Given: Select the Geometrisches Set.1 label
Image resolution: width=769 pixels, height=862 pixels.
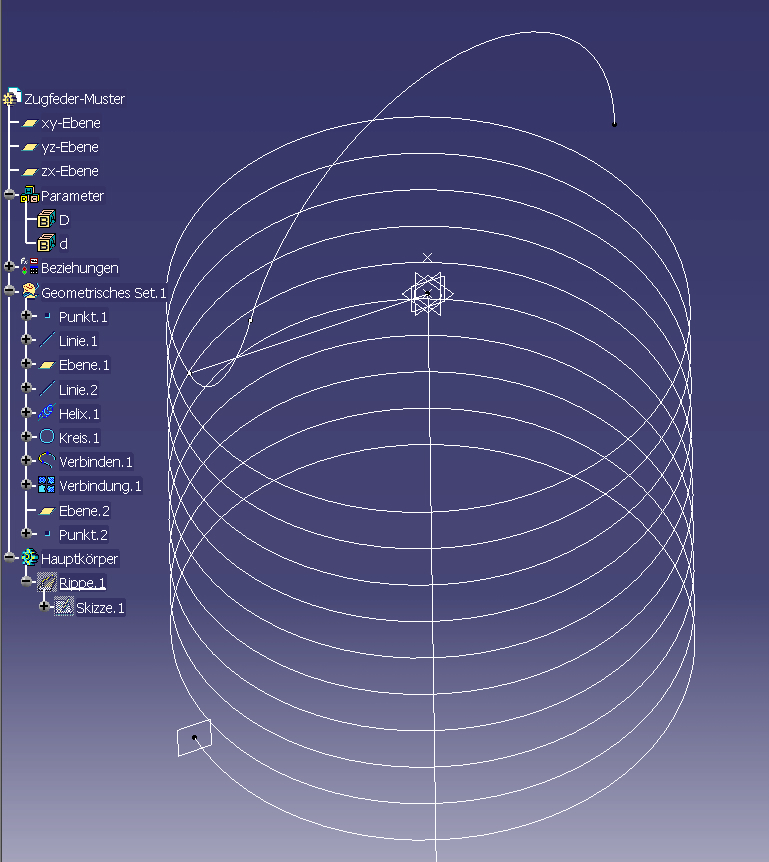Looking at the screenshot, I should point(103,293).
